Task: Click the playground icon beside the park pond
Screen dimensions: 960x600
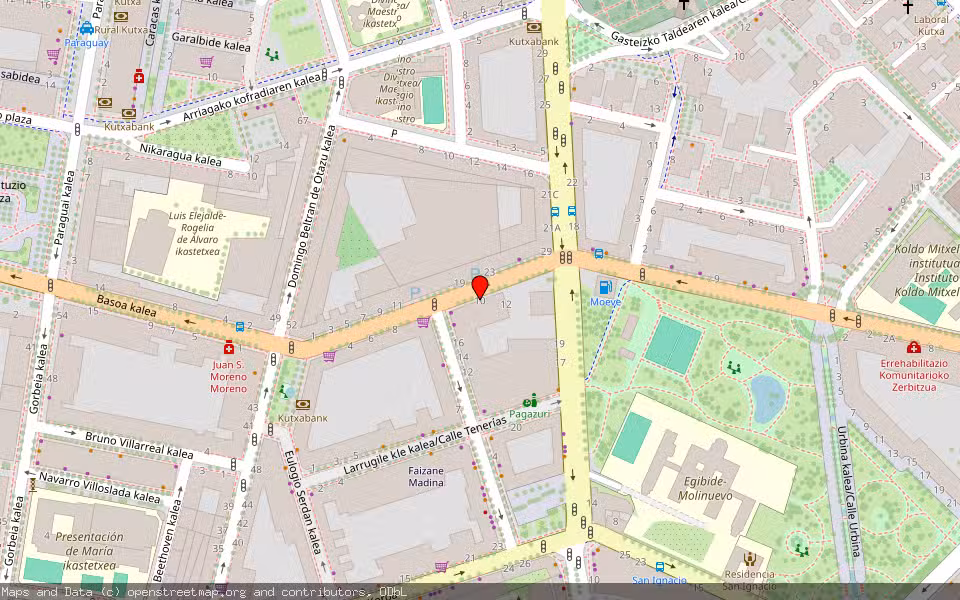Action: coord(735,368)
